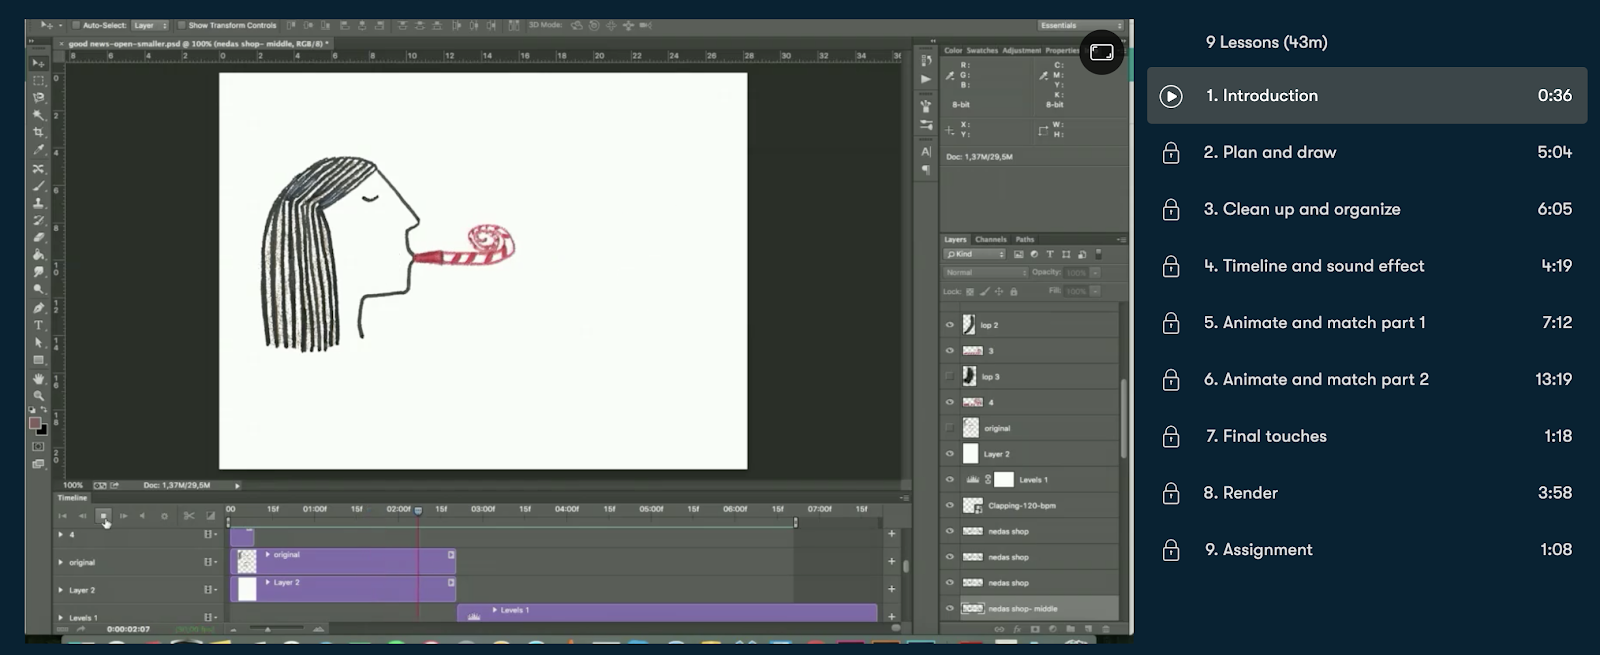Select the Eyedropper tool
Screen dimensions: 1600x655
click(39, 150)
